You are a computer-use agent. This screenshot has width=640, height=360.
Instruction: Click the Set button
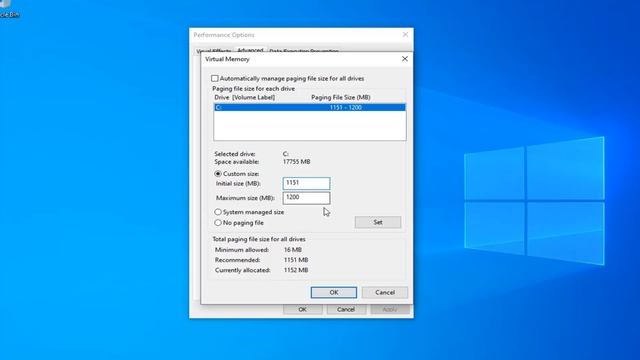378,222
